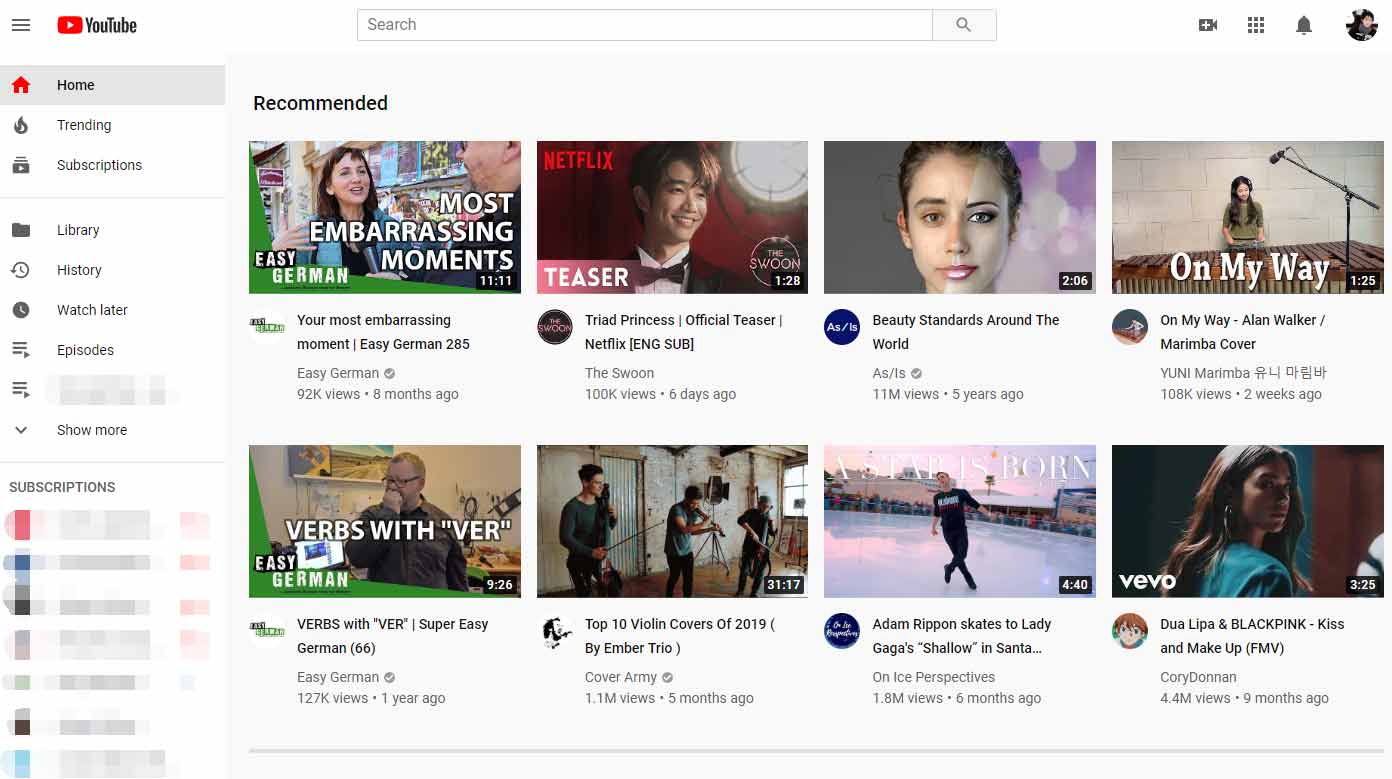
Task: Select Home in the sidebar
Action: pyautogui.click(x=112, y=85)
